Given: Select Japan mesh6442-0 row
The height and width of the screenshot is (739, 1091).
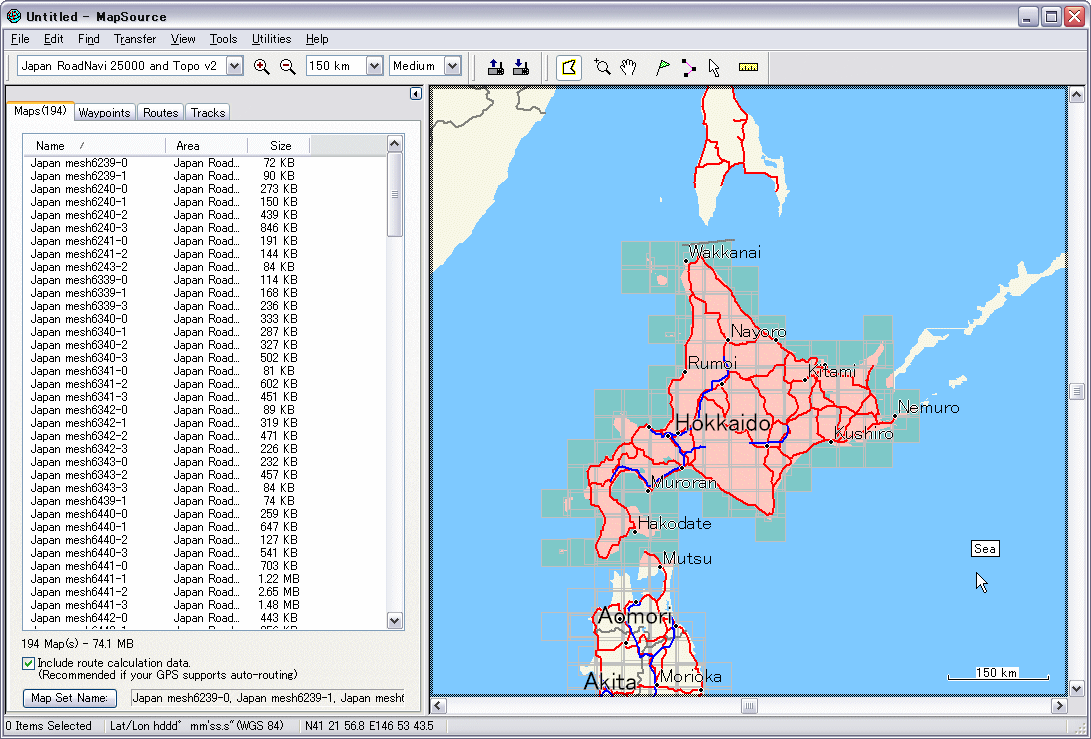Looking at the screenshot, I should click(205, 618).
